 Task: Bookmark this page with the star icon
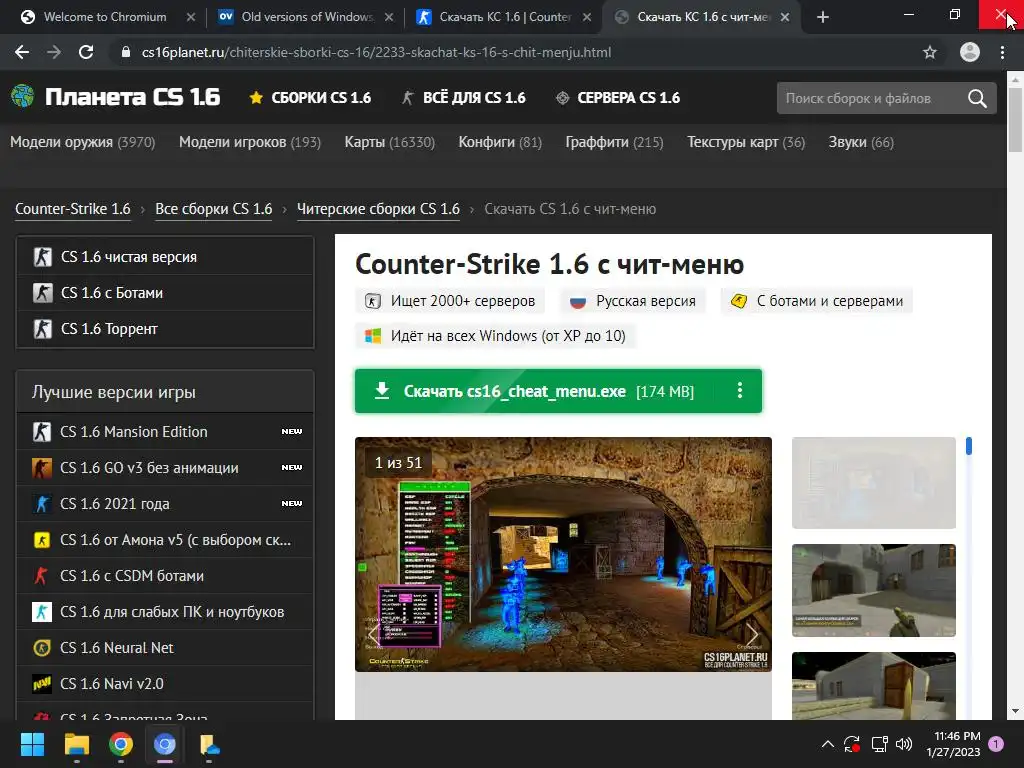pyautogui.click(x=930, y=52)
